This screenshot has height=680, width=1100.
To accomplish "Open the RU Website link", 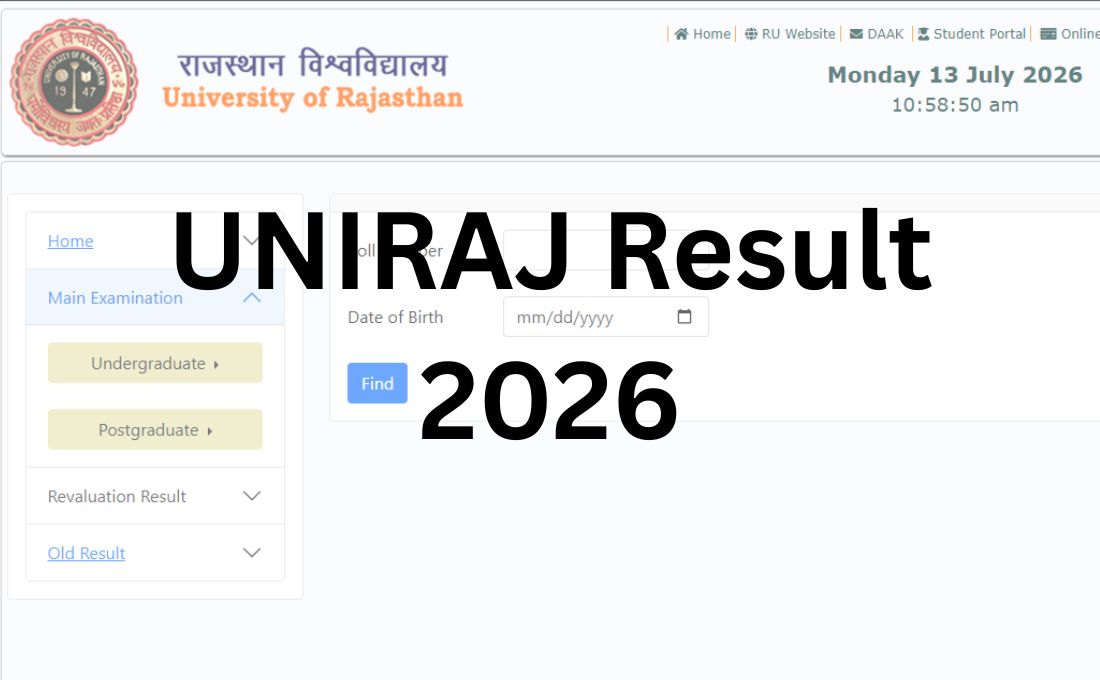I will click(798, 34).
